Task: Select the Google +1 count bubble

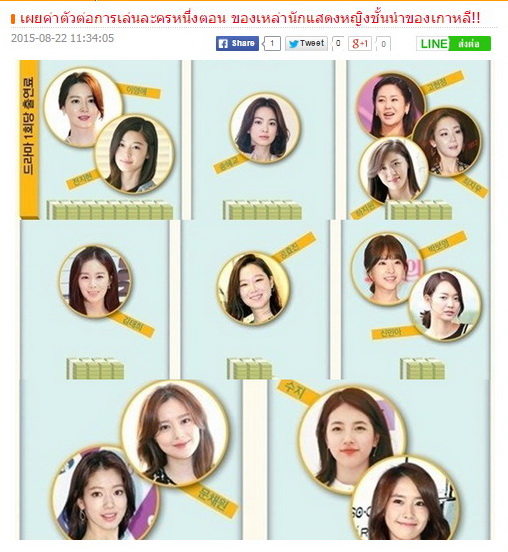Action: tap(383, 44)
